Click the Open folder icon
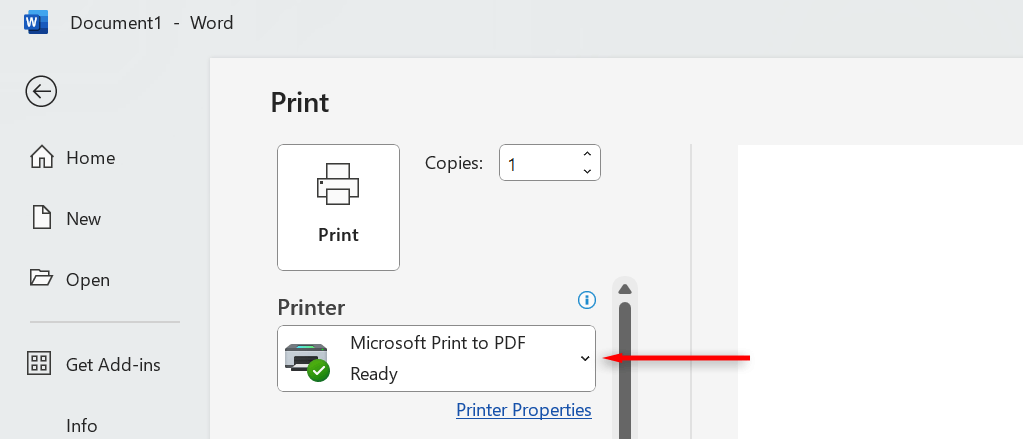 coord(41,279)
